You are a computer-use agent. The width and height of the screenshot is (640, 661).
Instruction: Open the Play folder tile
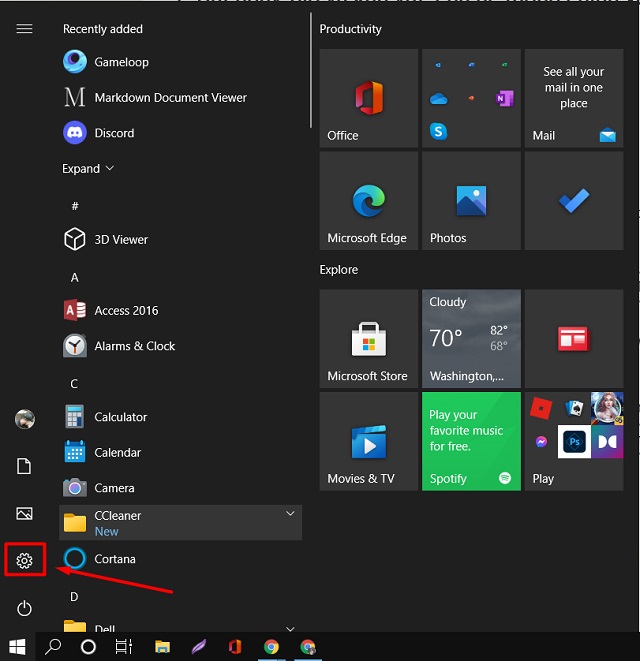coord(574,441)
